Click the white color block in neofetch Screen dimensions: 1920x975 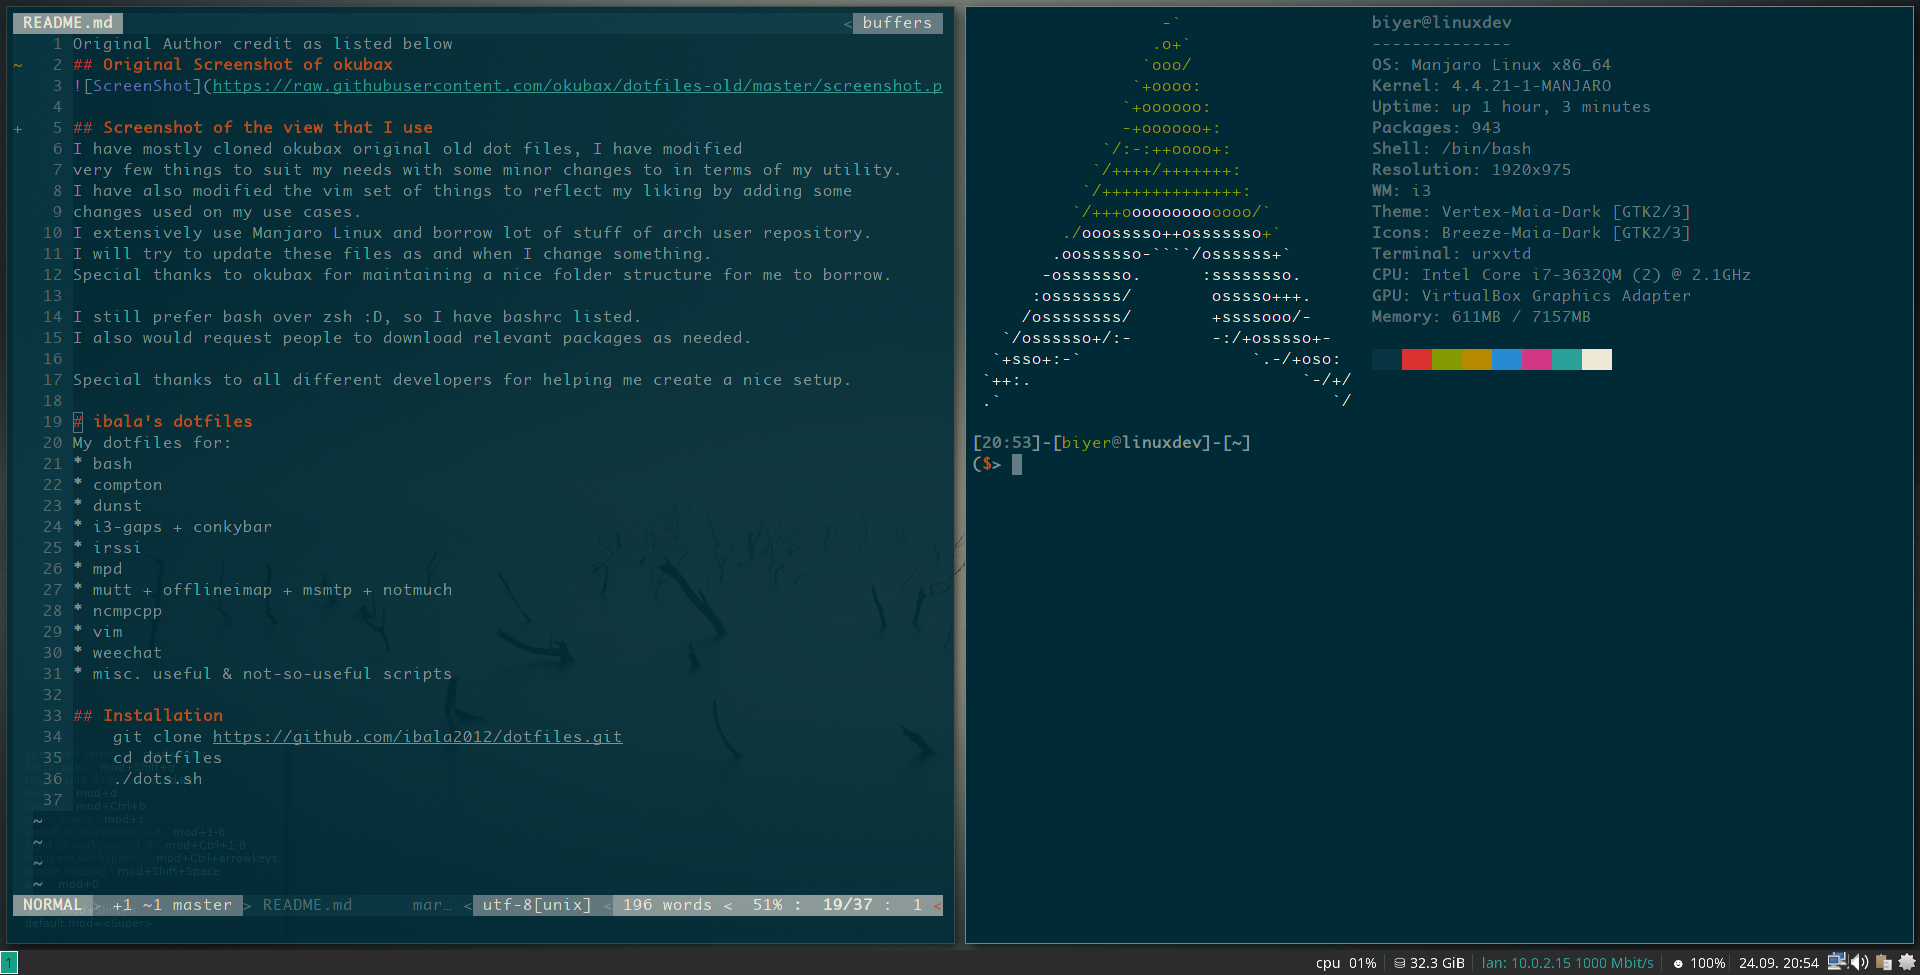click(x=1597, y=360)
